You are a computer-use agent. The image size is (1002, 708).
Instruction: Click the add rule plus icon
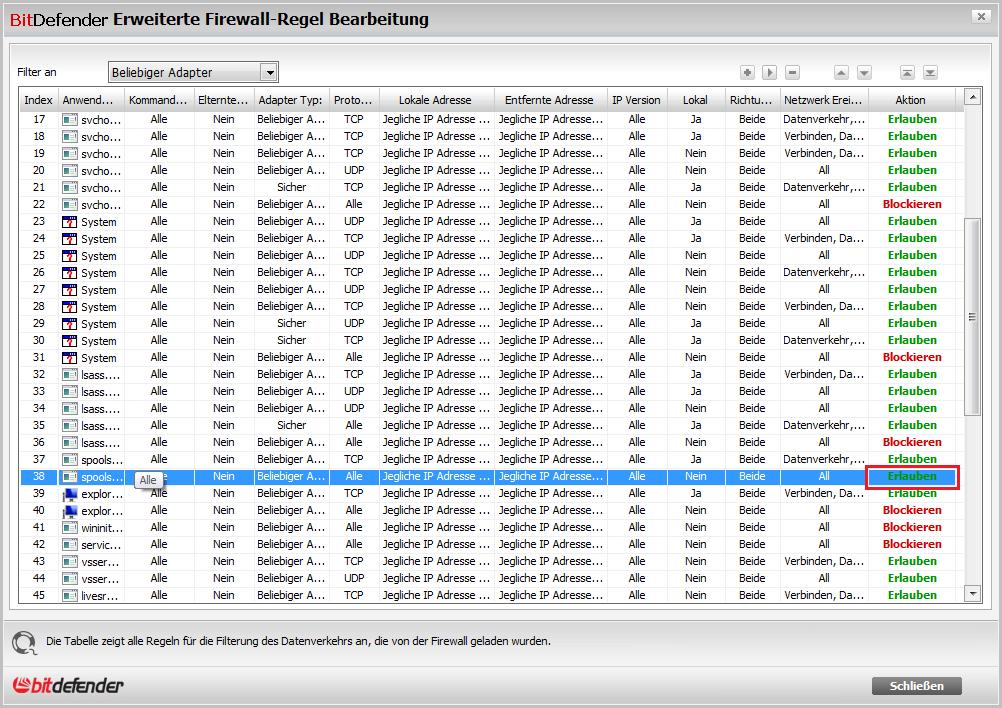(747, 73)
